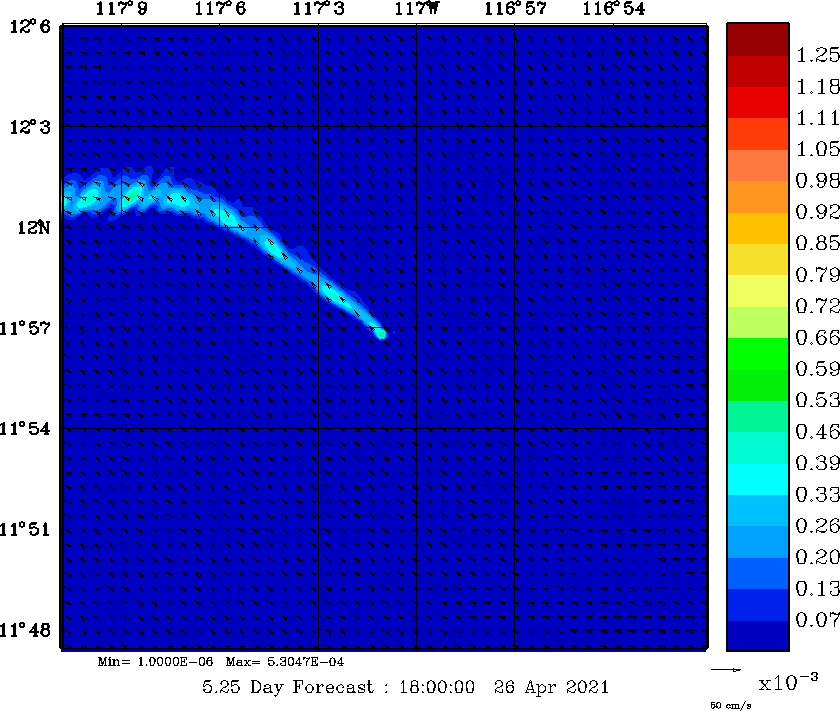Screen dimensions: 840x711
Task: Click the velocity scale reference arrow above 50 cm/s
Action: [x=726, y=669]
